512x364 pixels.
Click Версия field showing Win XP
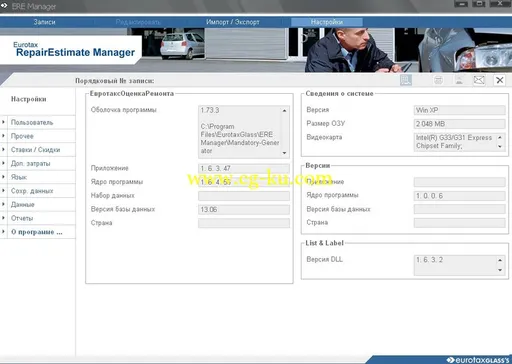pos(459,110)
